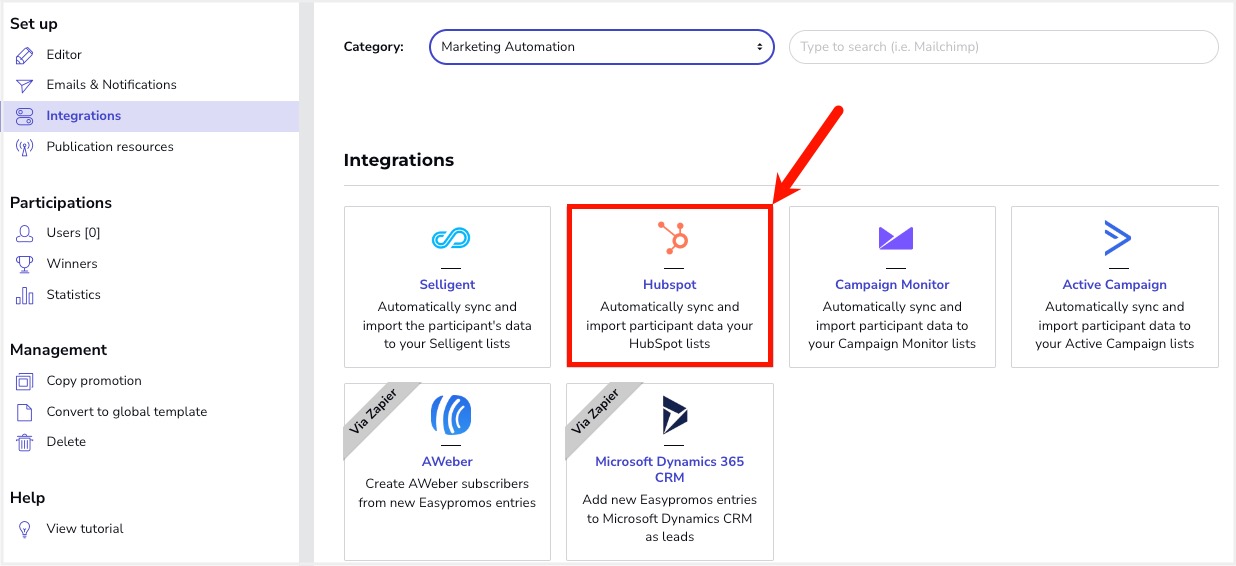This screenshot has height=566, width=1236.
Task: Open the View tutorial help link
Action: pyautogui.click(x=85, y=529)
